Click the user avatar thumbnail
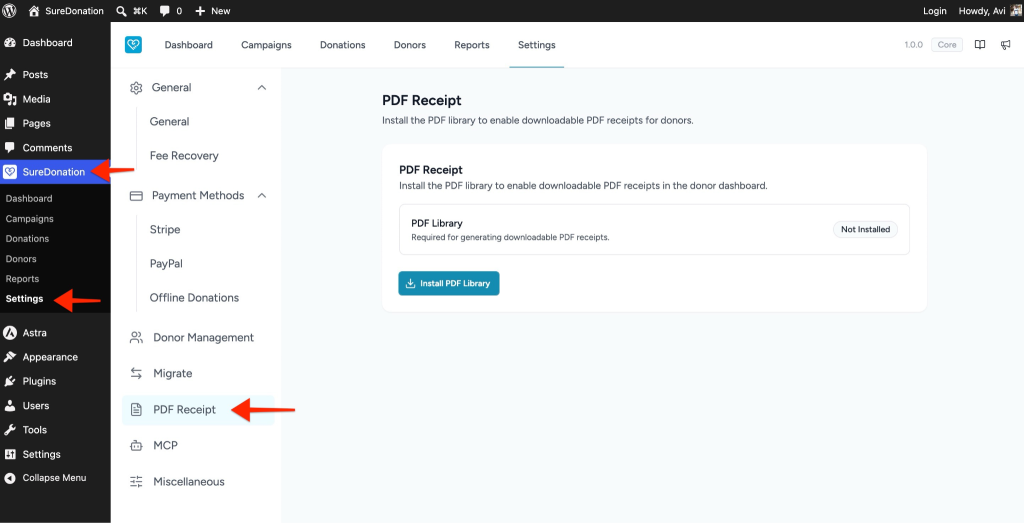The image size is (1024, 523). click(1016, 10)
